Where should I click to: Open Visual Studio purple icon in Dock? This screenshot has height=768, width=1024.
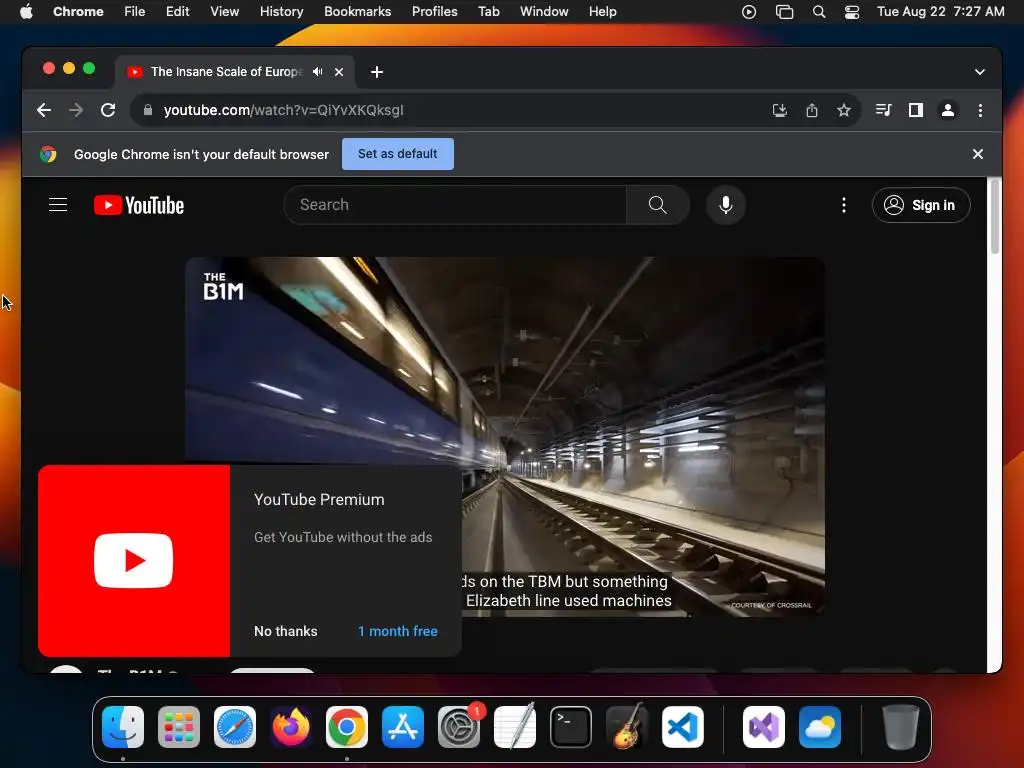point(764,727)
